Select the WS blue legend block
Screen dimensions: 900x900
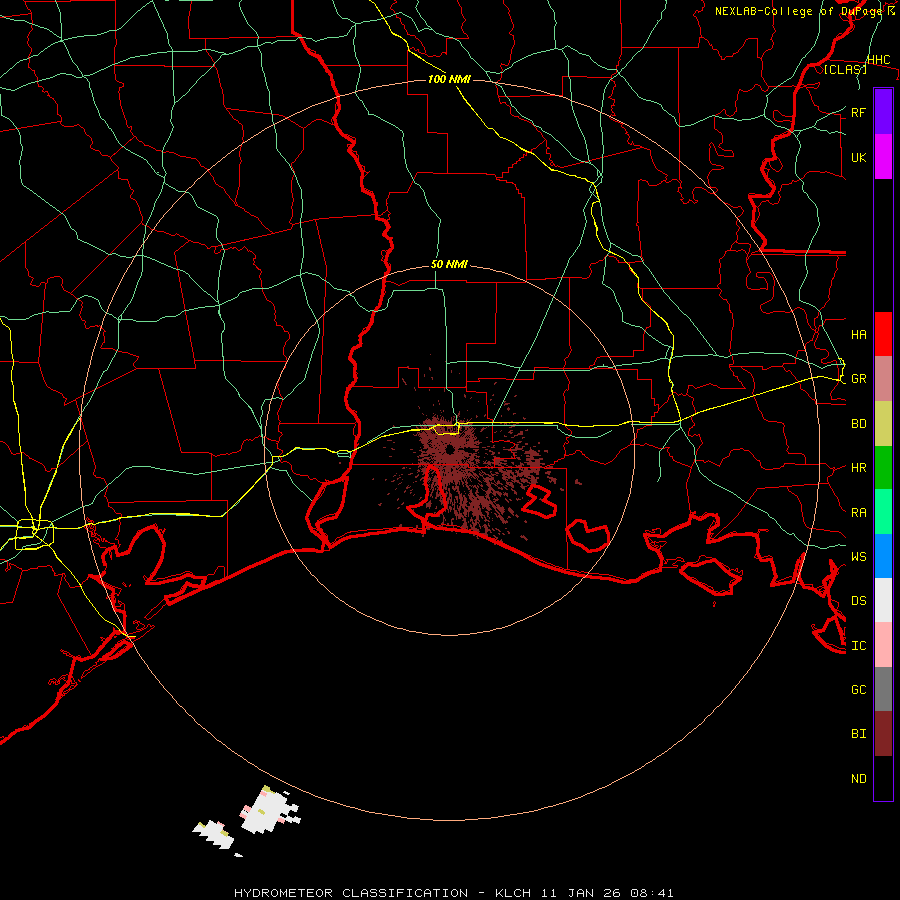883,556
